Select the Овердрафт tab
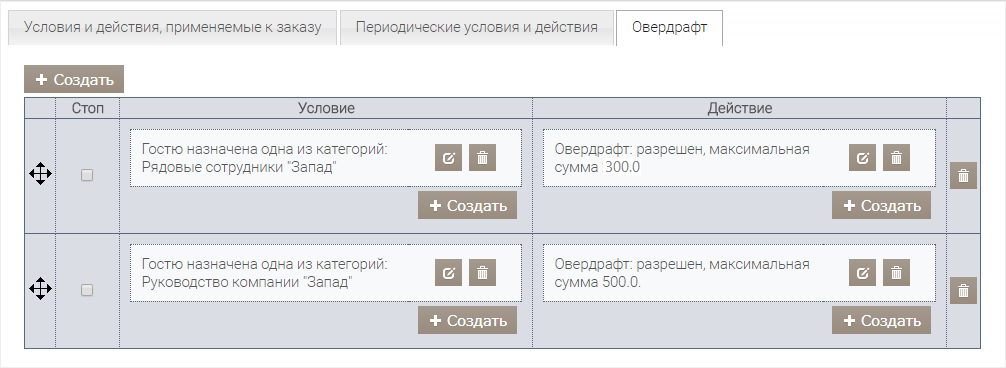This screenshot has width=1006, height=368. tap(669, 28)
